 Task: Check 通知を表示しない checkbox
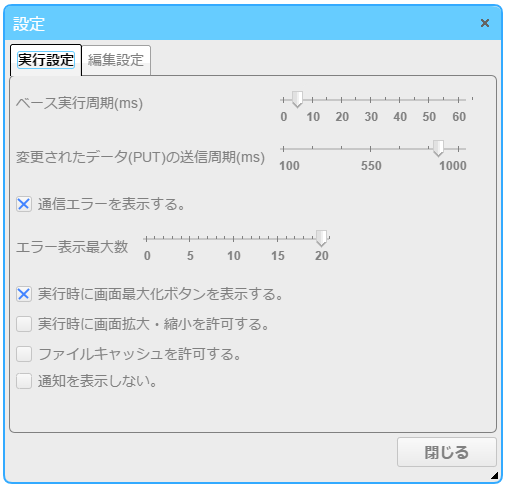(x=24, y=381)
